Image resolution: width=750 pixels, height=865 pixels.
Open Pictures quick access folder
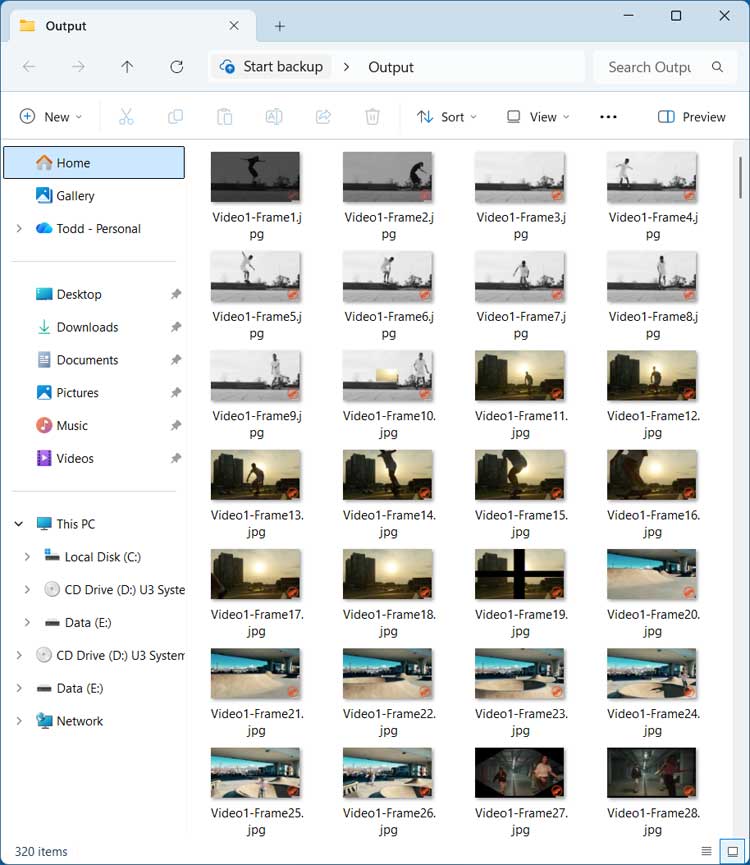click(x=77, y=393)
